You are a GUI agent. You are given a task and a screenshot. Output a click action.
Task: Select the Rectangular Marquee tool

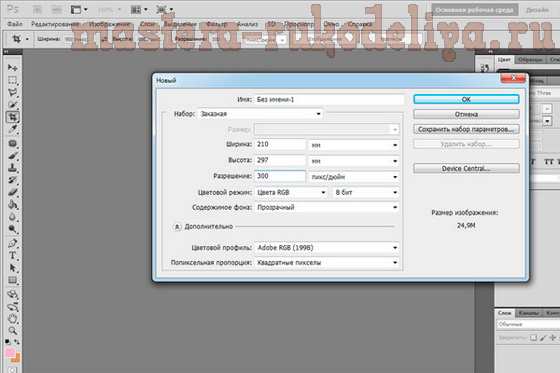tap(12, 80)
